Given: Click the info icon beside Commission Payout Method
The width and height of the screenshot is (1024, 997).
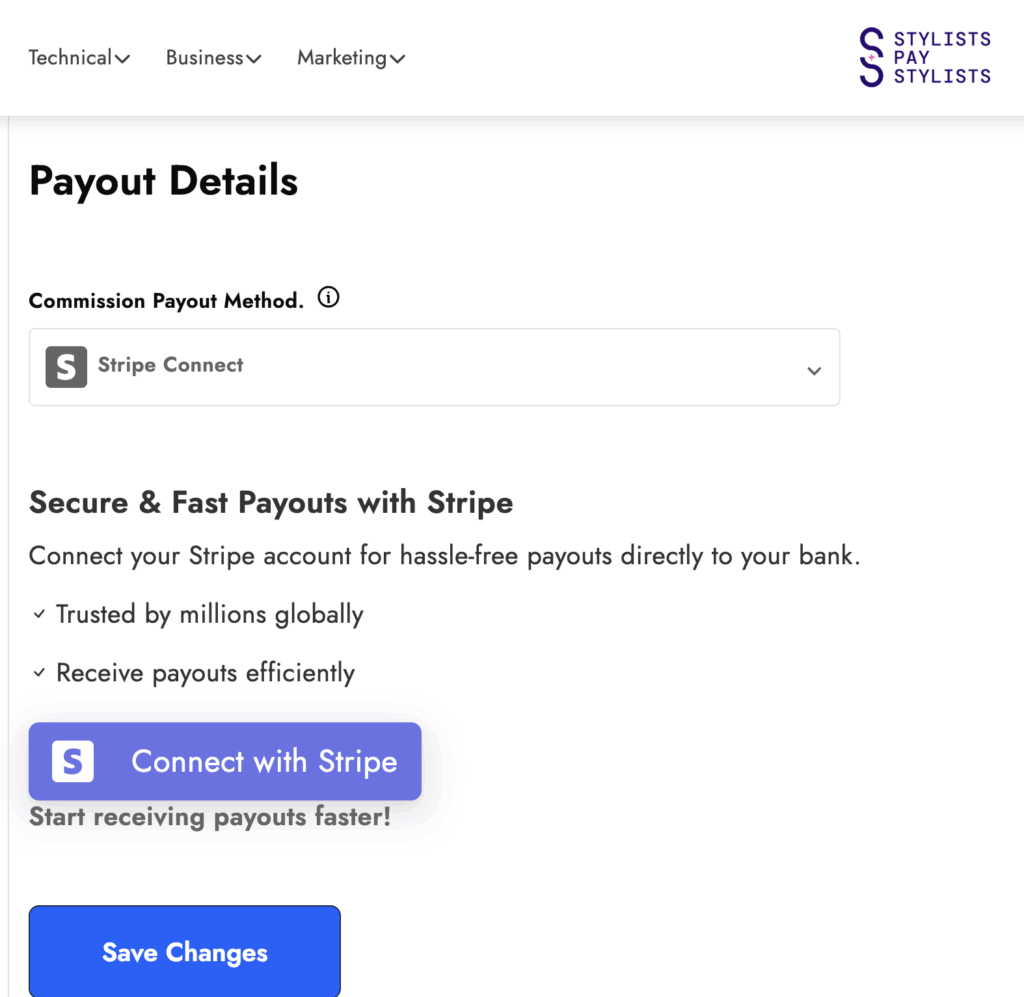Looking at the screenshot, I should [x=328, y=297].
